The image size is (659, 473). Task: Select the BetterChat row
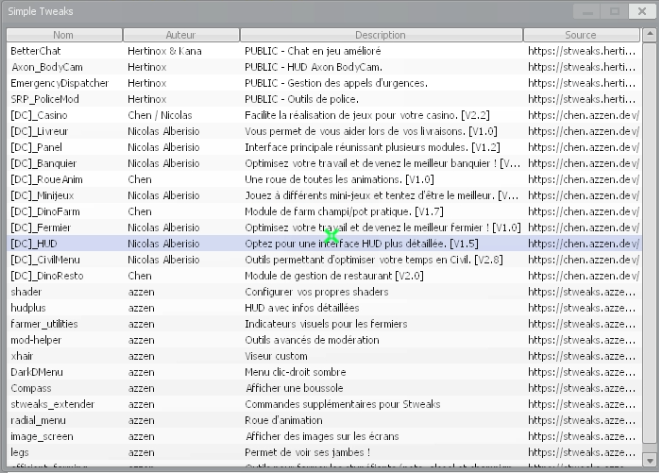point(36,50)
